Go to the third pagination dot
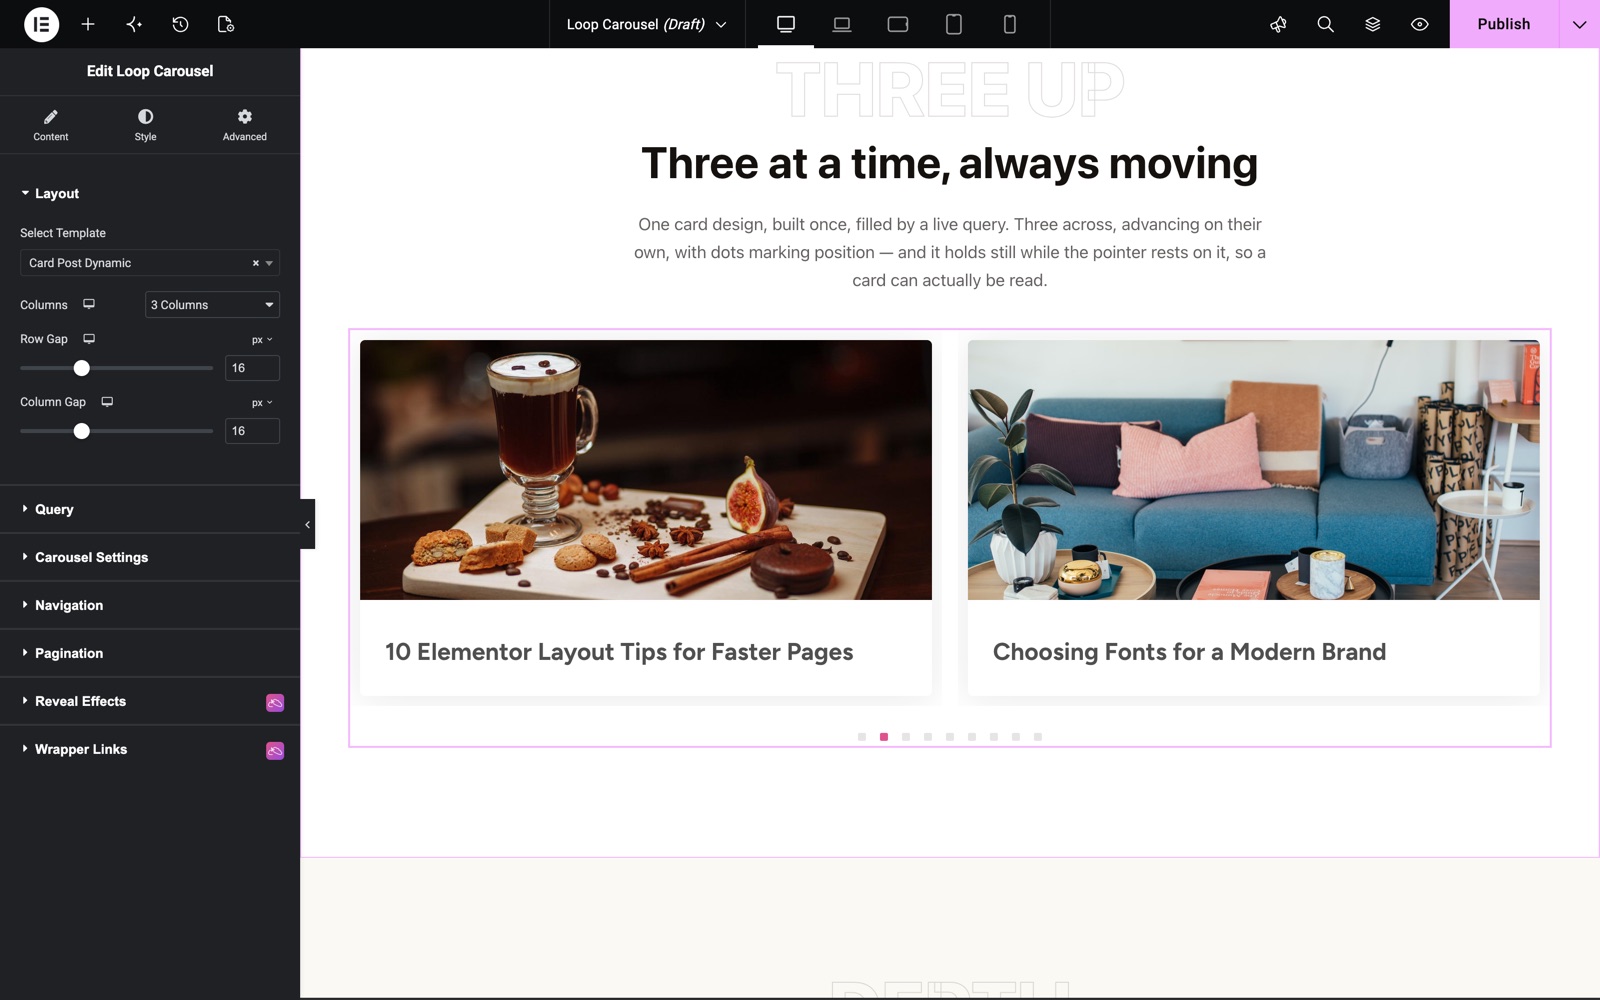Image resolution: width=1600 pixels, height=1000 pixels. click(906, 737)
